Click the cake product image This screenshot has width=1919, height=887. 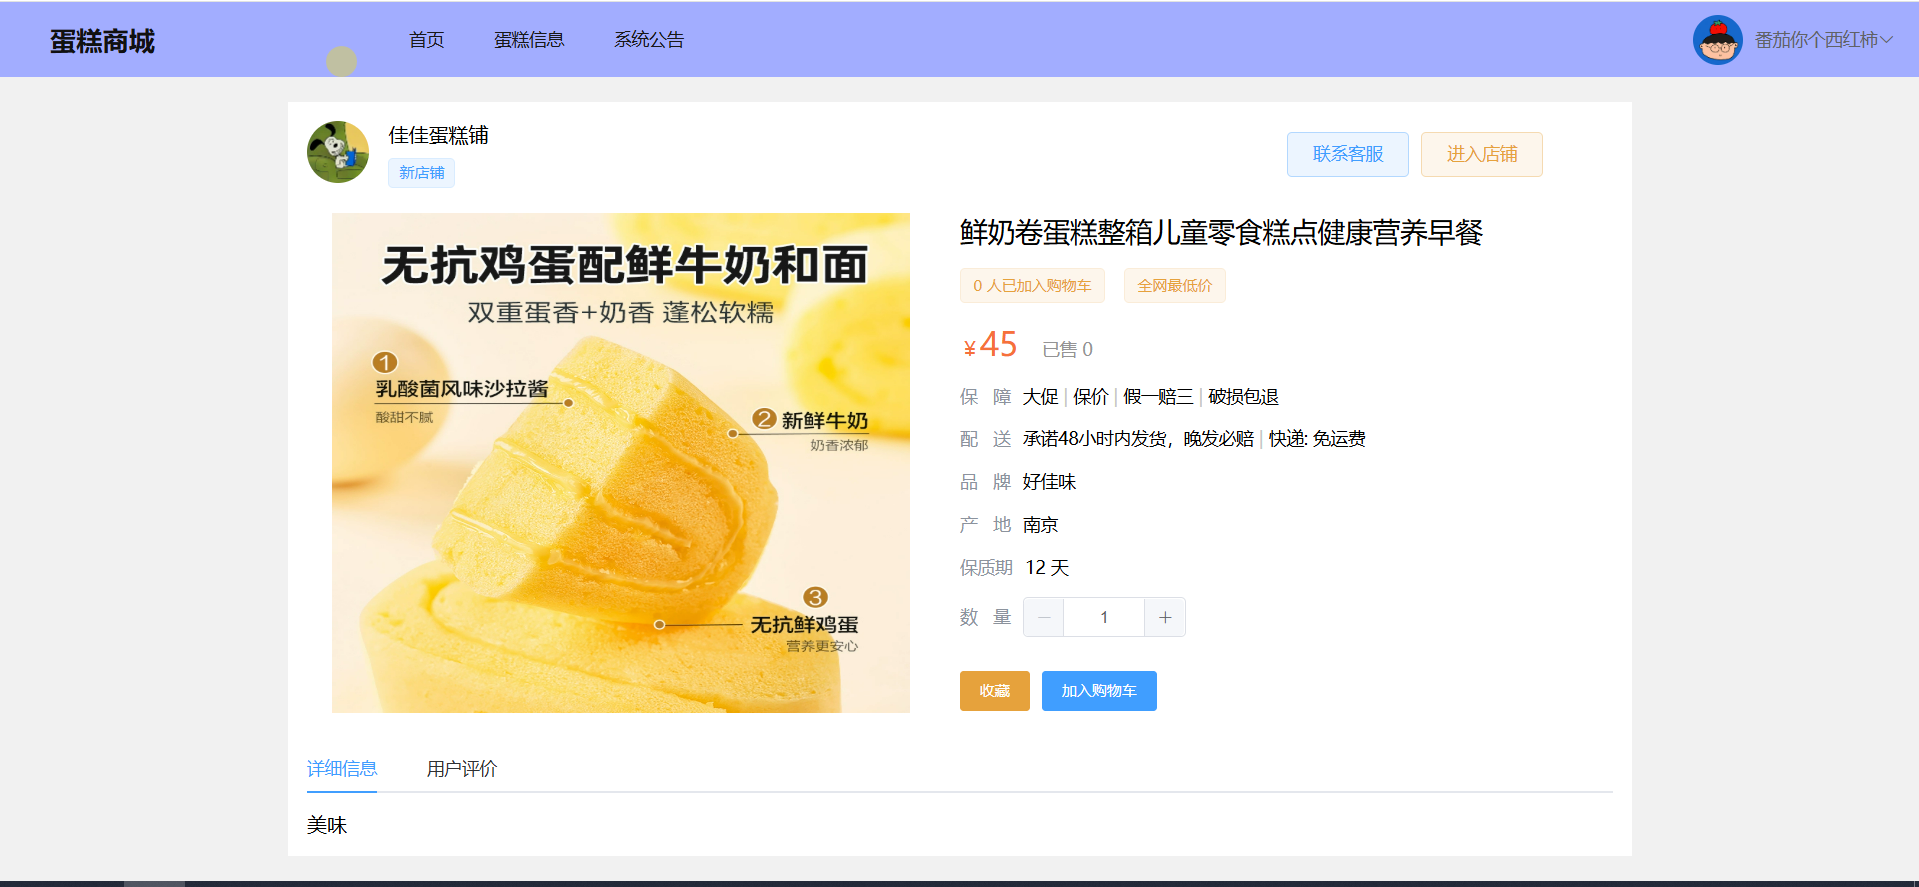tap(621, 463)
